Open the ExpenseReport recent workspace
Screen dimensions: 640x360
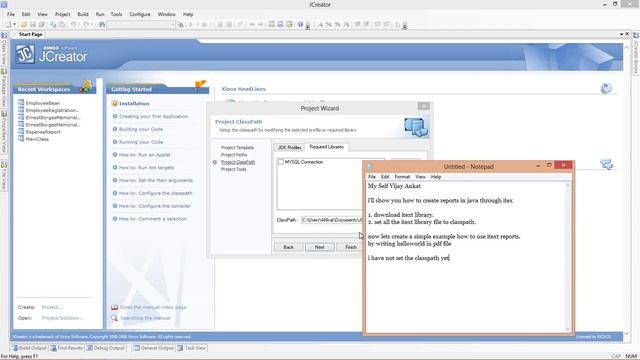click(43, 132)
